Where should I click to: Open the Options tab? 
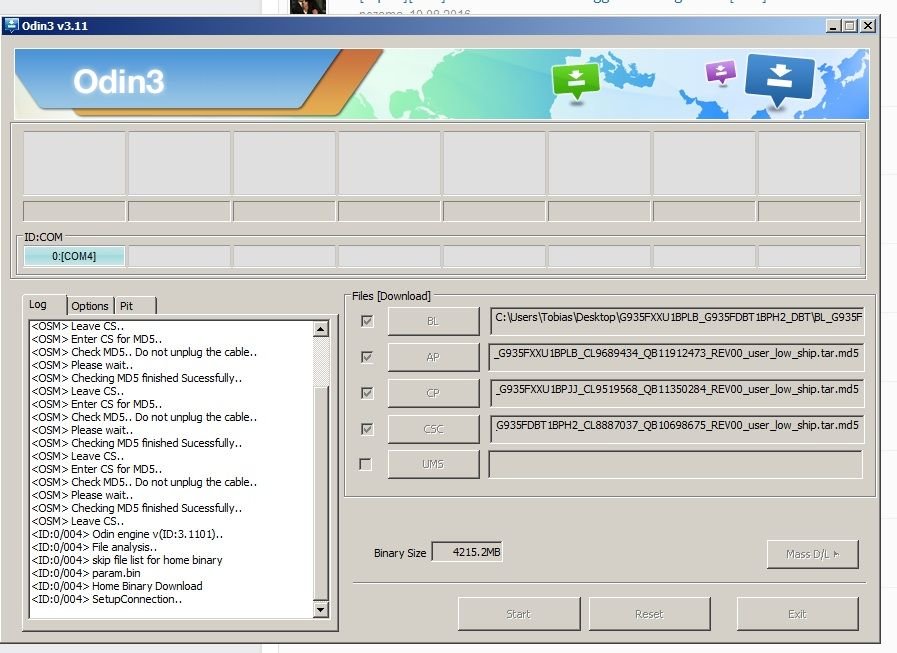(90, 306)
